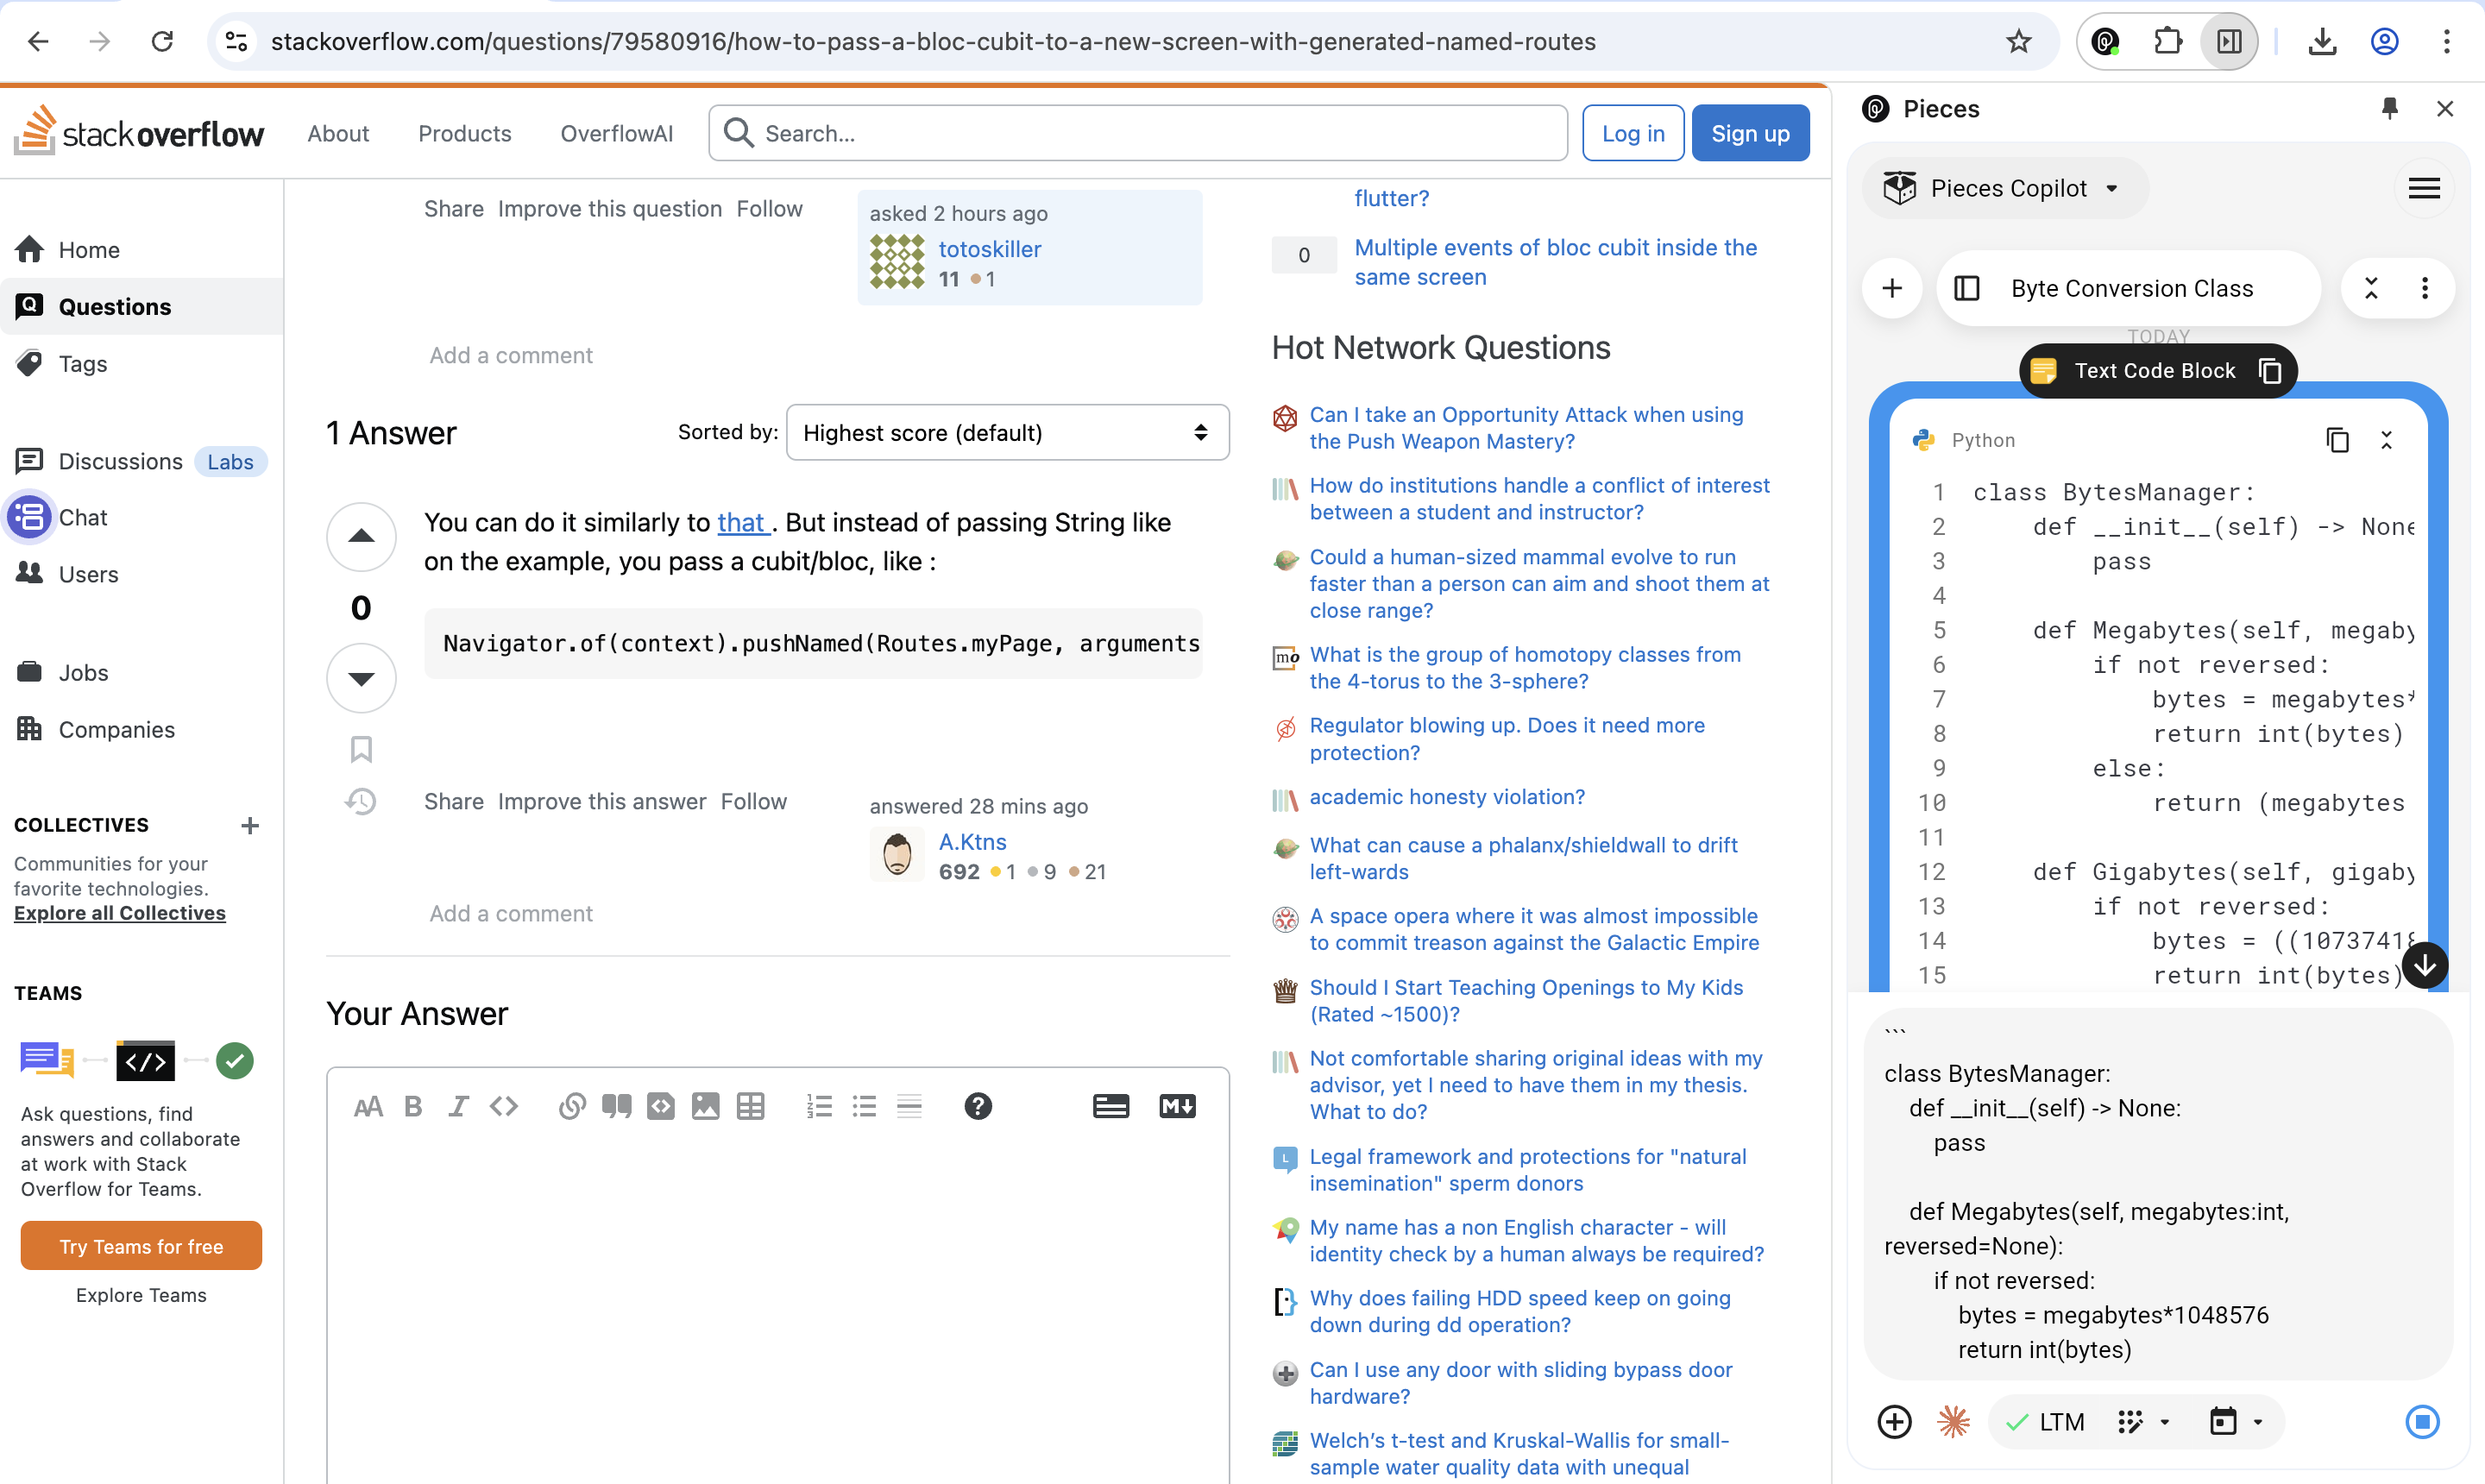Viewport: 2485px width, 1484px height.
Task: Insert a link in answer editor
Action: pos(572,1106)
